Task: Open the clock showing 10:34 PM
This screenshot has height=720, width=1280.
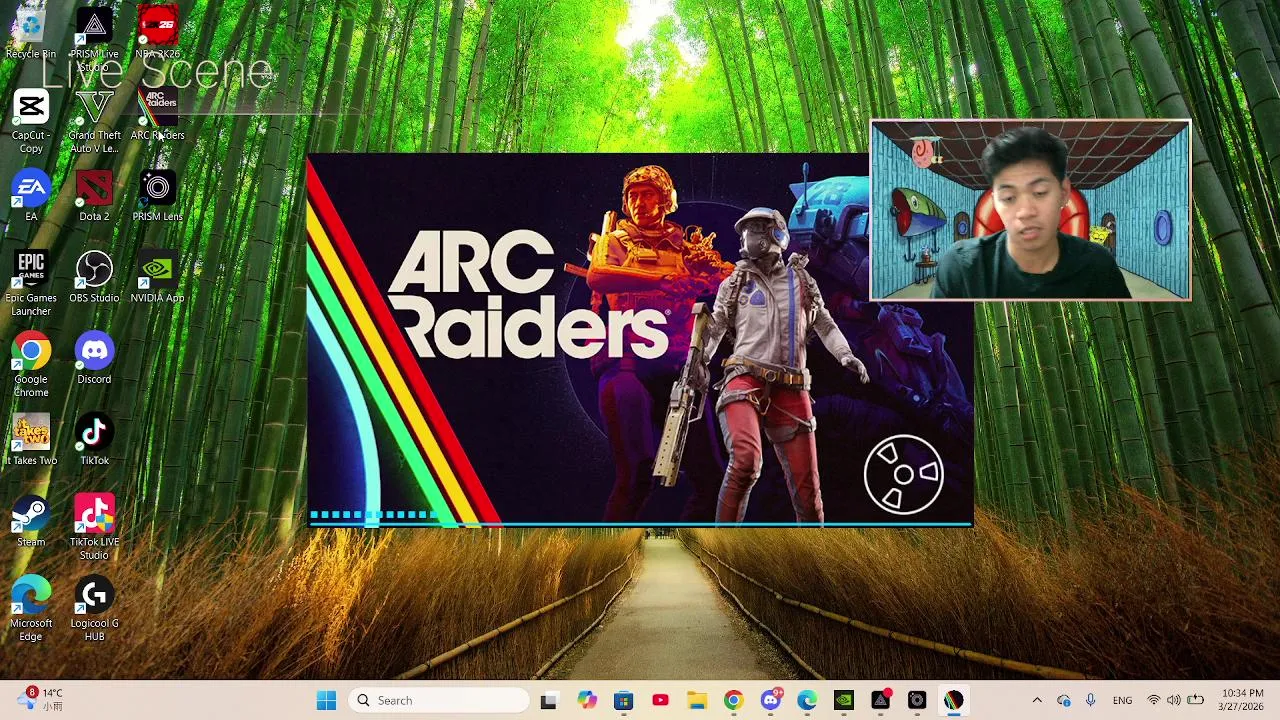Action: tap(1241, 700)
